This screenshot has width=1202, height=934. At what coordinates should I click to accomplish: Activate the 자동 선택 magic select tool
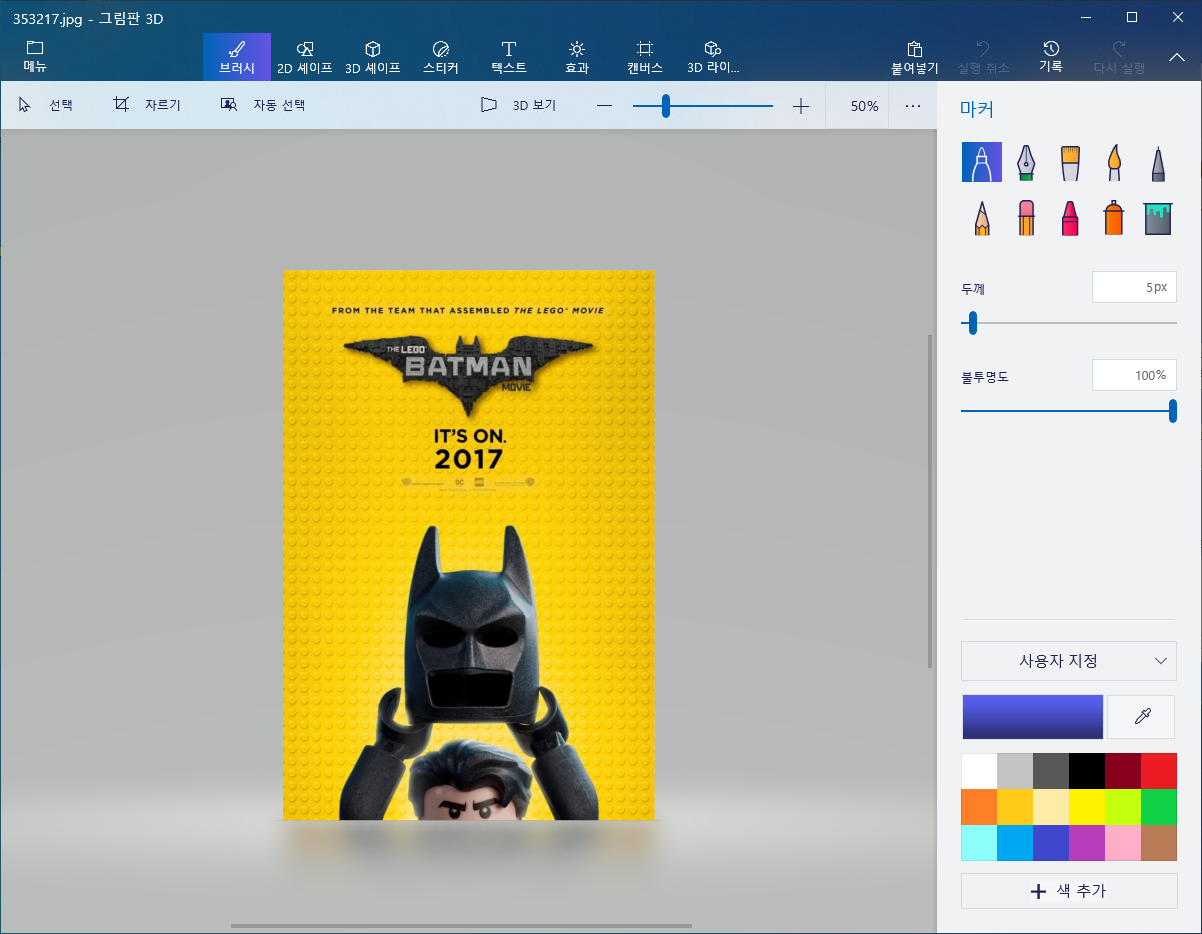(263, 105)
